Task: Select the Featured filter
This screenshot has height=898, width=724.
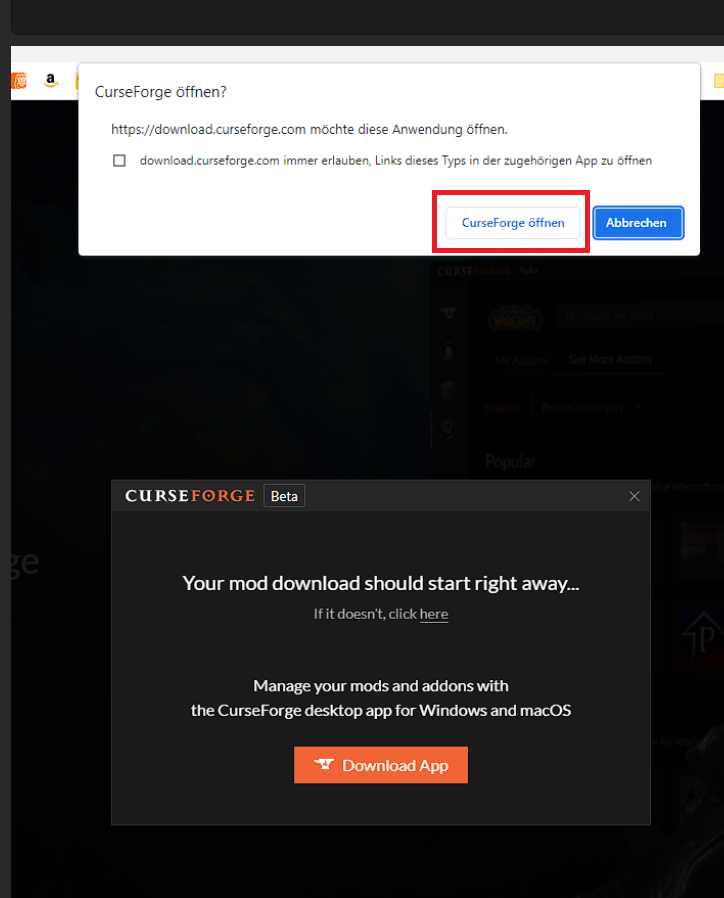Action: (x=503, y=407)
